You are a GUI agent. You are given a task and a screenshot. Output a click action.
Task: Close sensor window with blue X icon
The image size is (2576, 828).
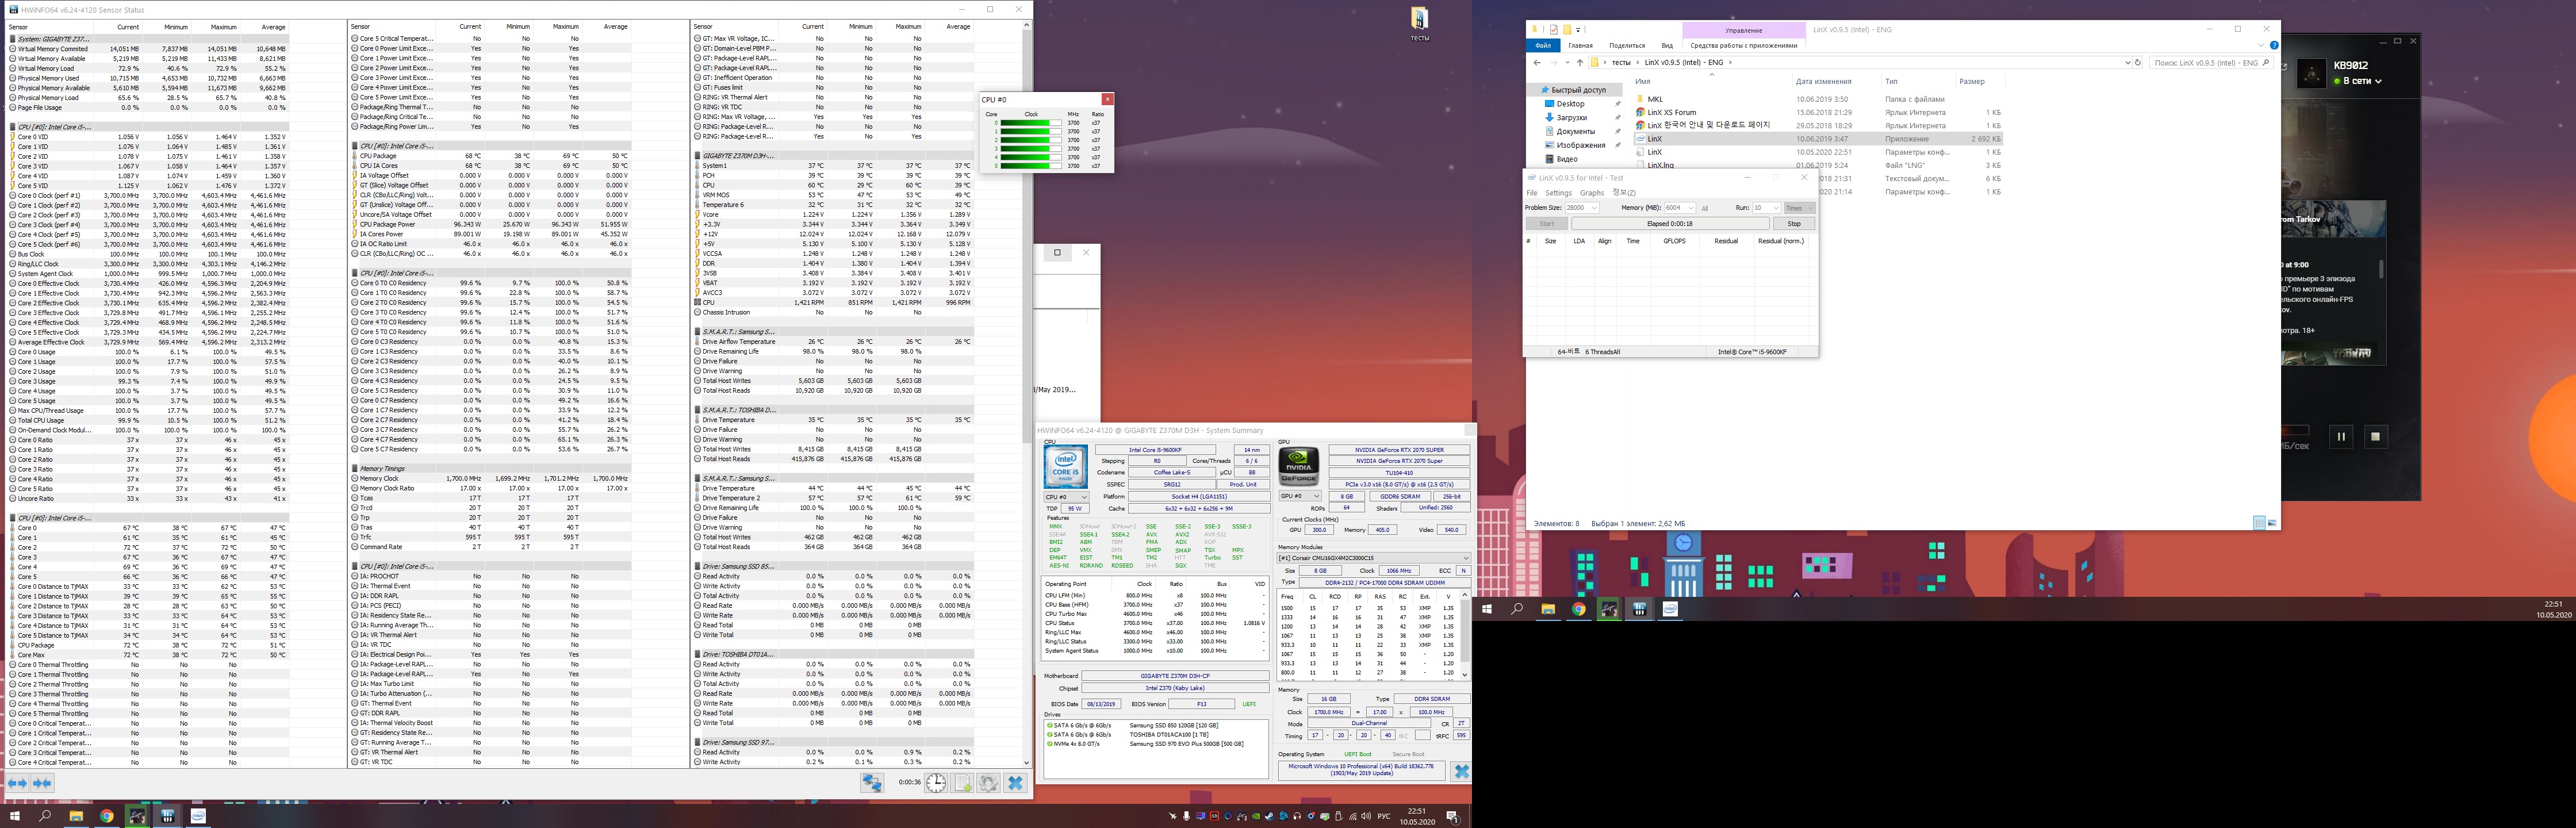(1015, 783)
